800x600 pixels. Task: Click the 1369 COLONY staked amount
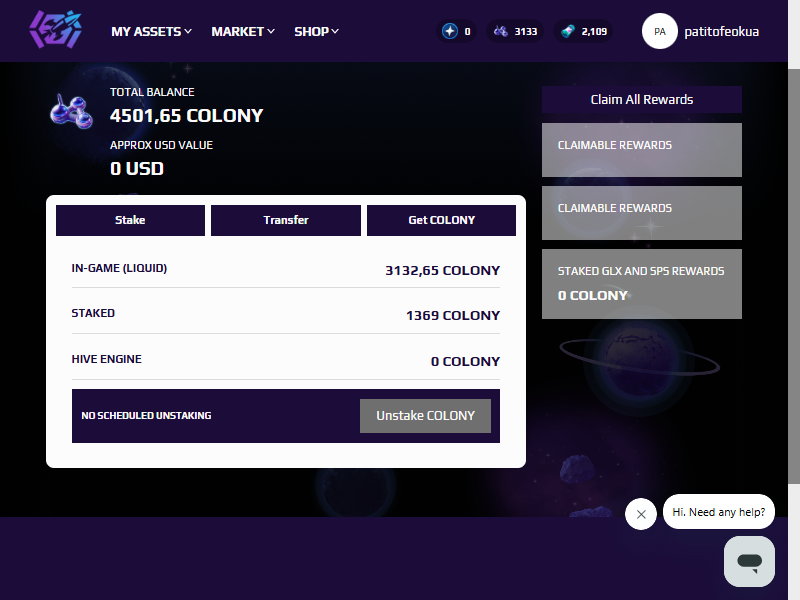pos(453,315)
